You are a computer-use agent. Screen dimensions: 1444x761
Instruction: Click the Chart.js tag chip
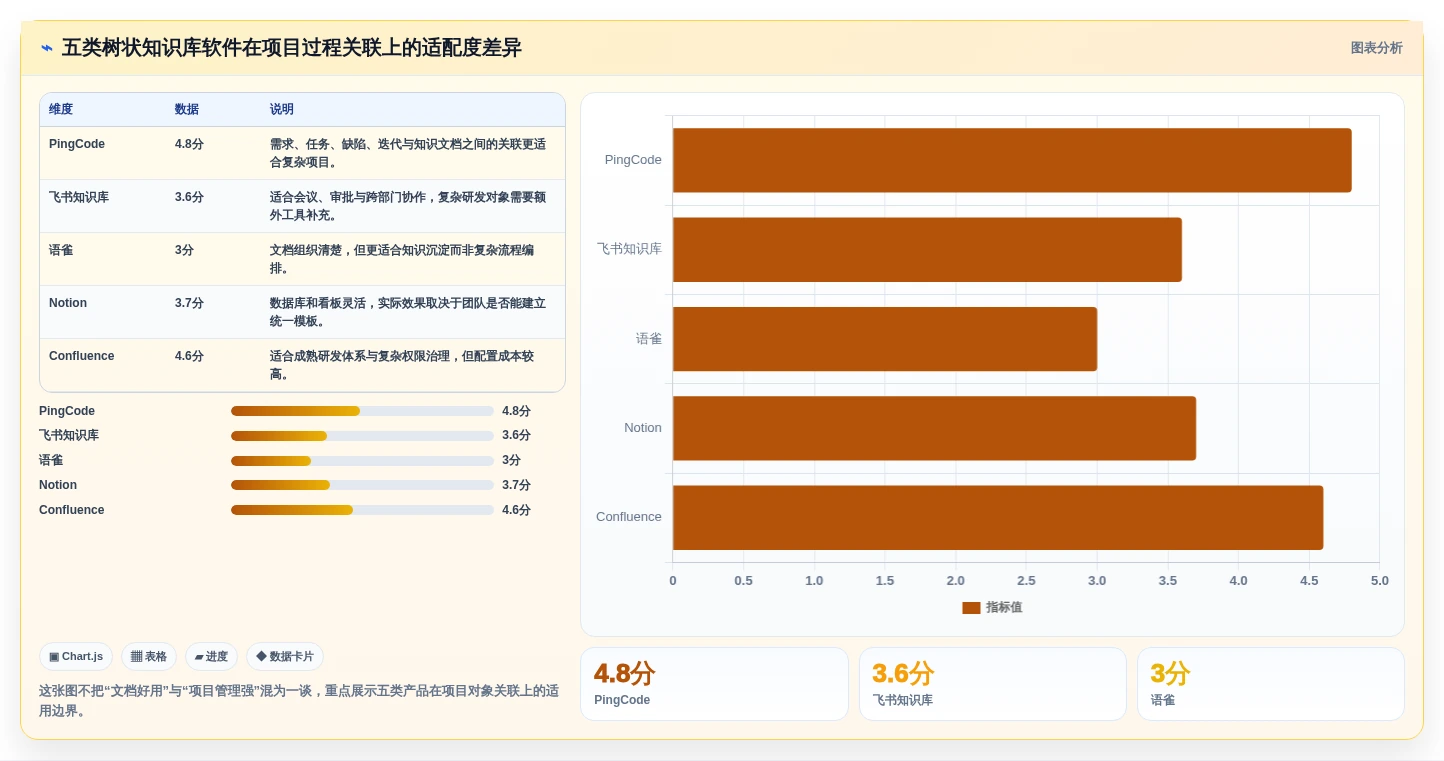76,657
